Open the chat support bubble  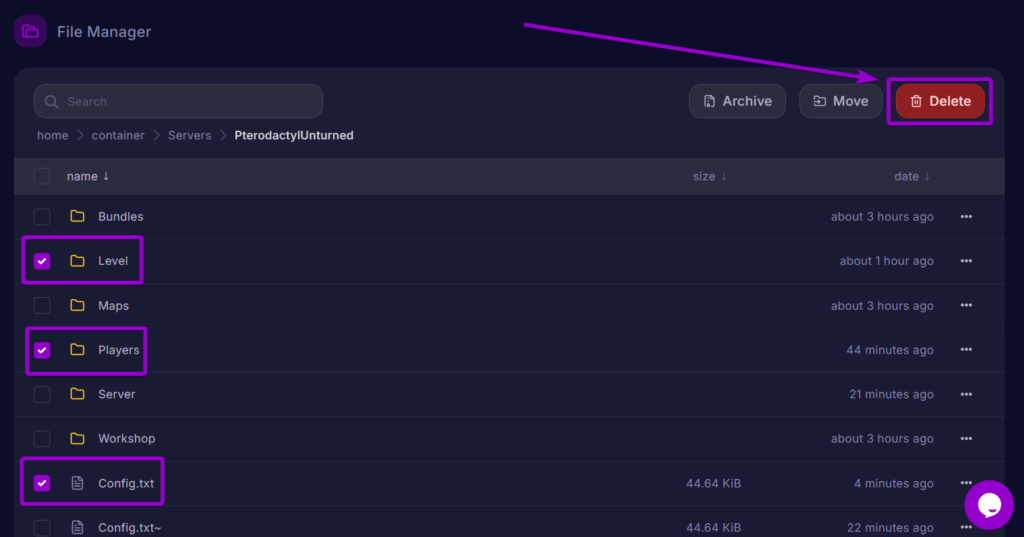tap(989, 505)
